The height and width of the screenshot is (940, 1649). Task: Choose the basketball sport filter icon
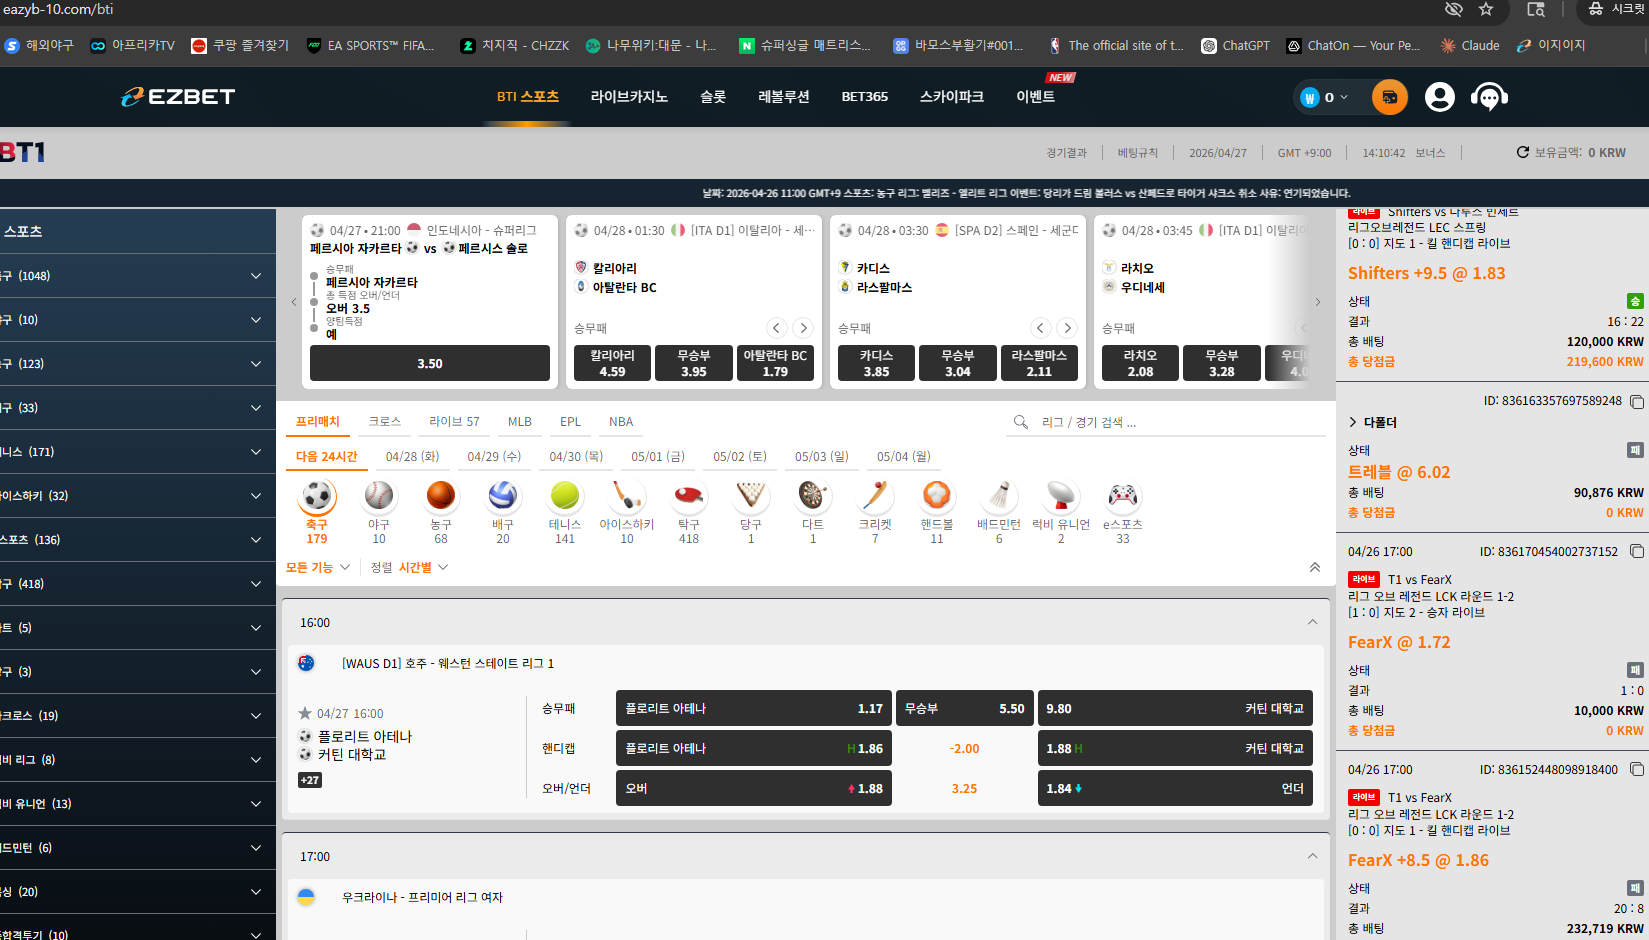coord(441,496)
